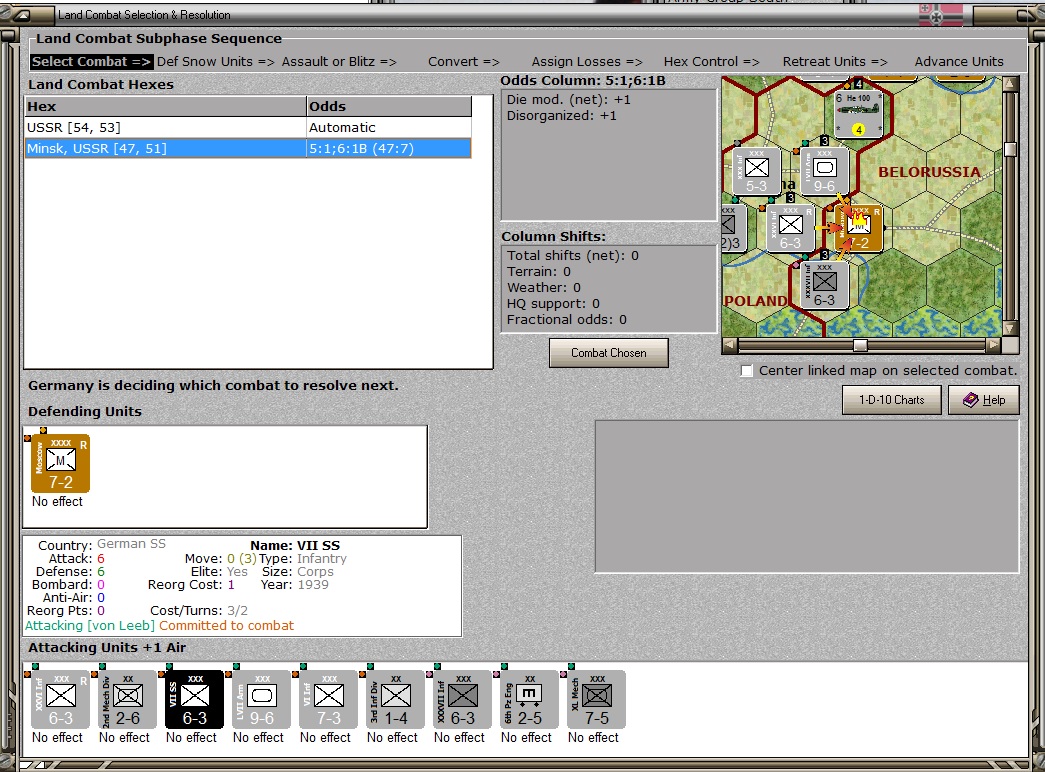Open the Help button

pos(984,400)
